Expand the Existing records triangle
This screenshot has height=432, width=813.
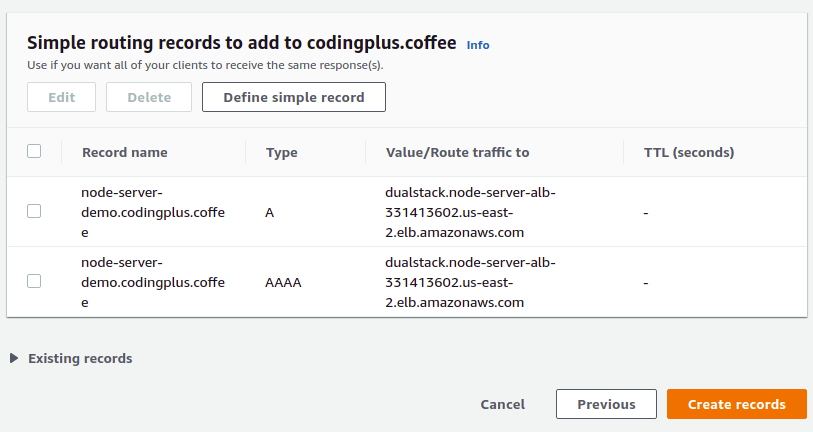coord(14,358)
